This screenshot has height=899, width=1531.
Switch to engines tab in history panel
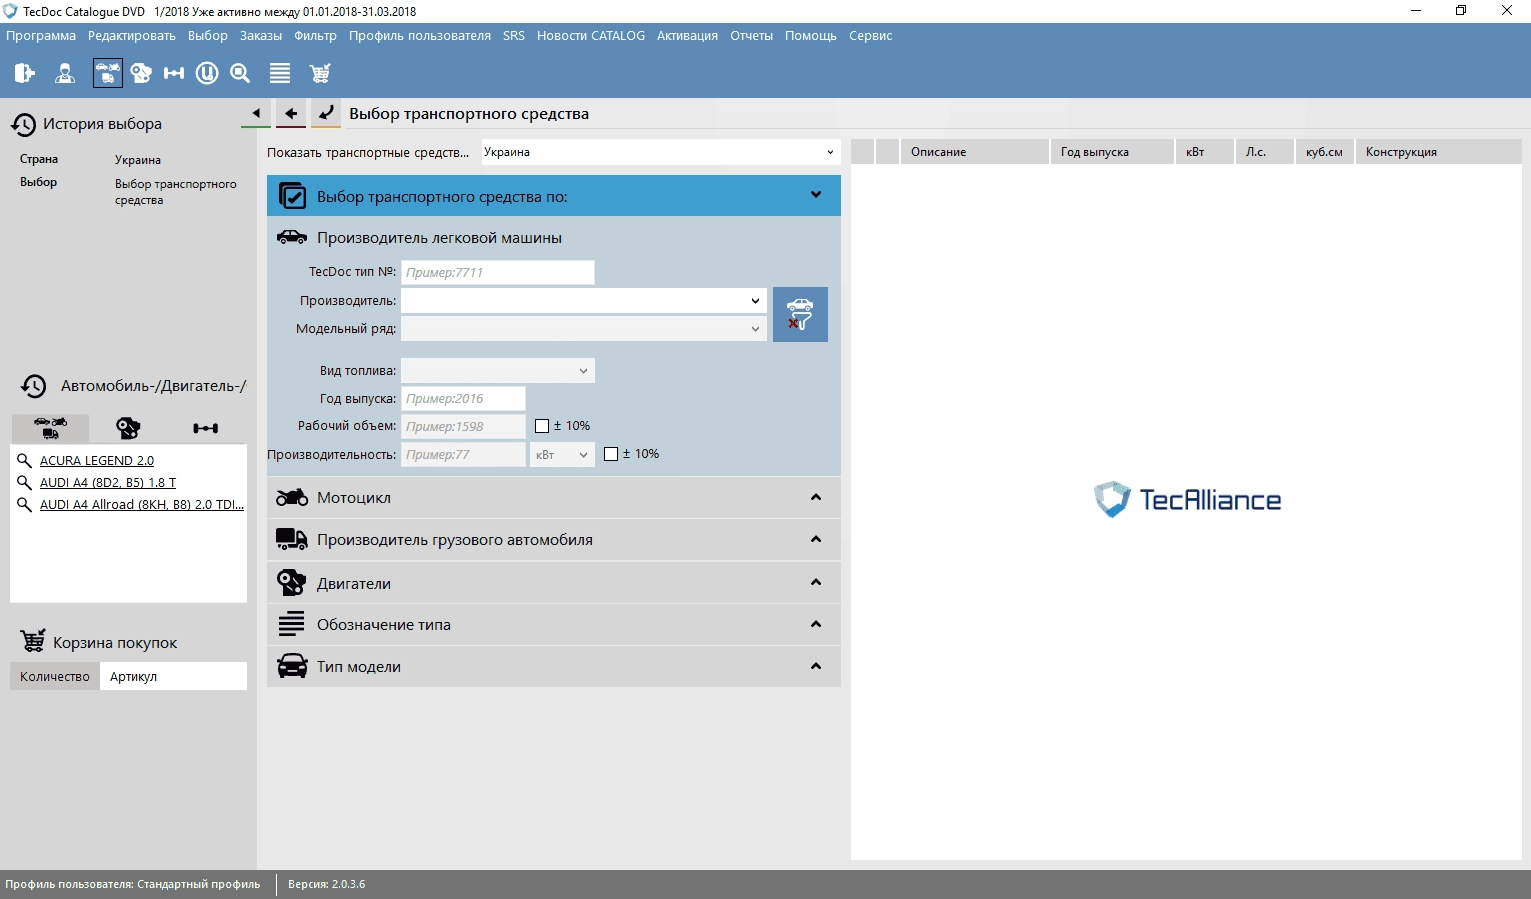pos(128,428)
